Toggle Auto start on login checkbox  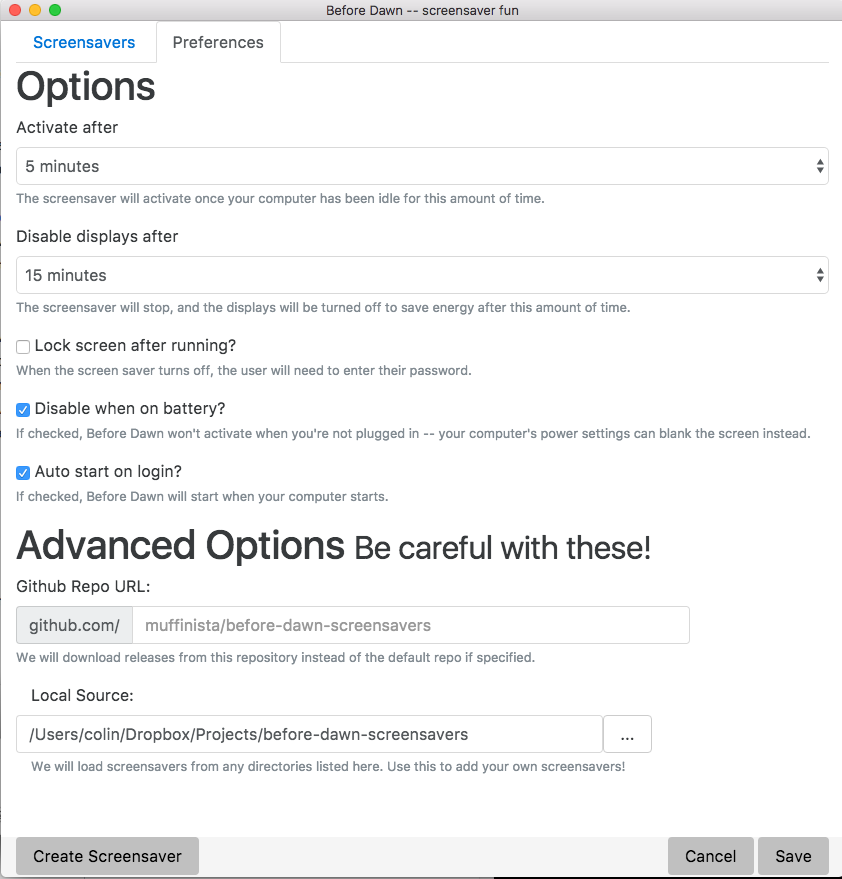click(23, 473)
